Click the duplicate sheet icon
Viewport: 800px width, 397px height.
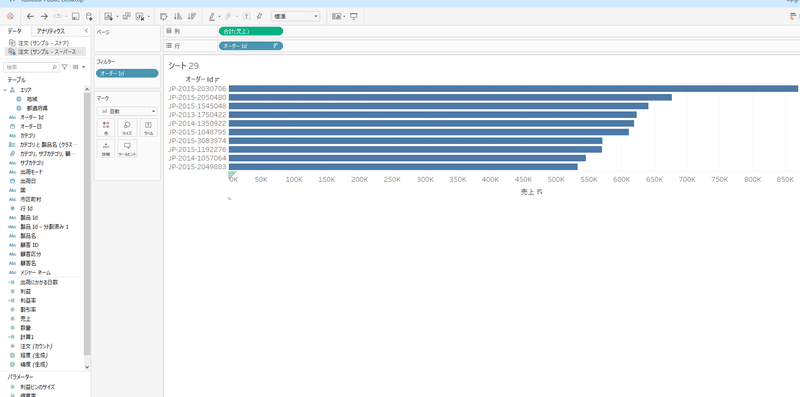tap(127, 16)
